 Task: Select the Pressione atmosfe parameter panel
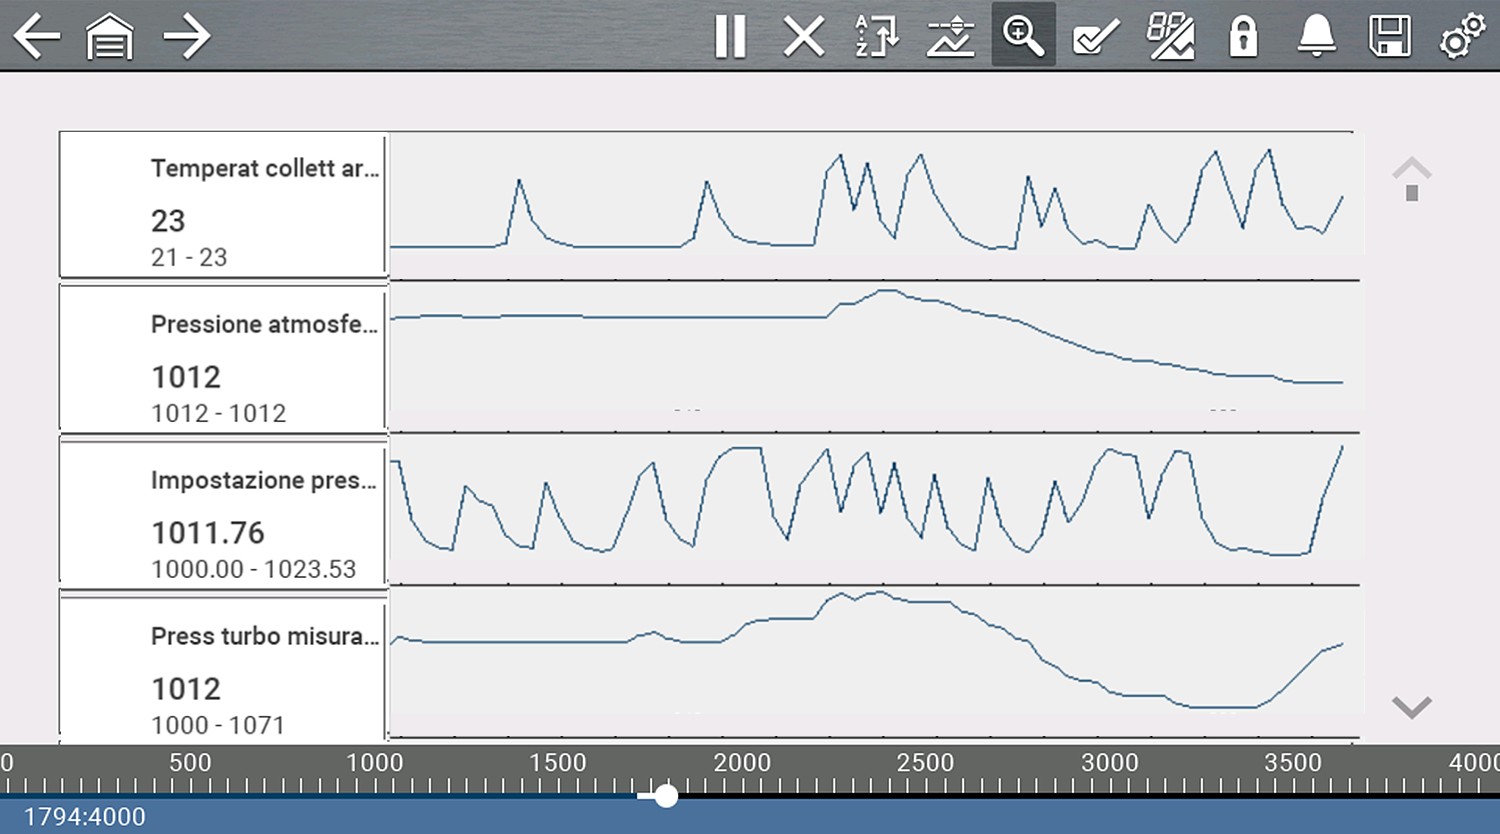coord(223,361)
